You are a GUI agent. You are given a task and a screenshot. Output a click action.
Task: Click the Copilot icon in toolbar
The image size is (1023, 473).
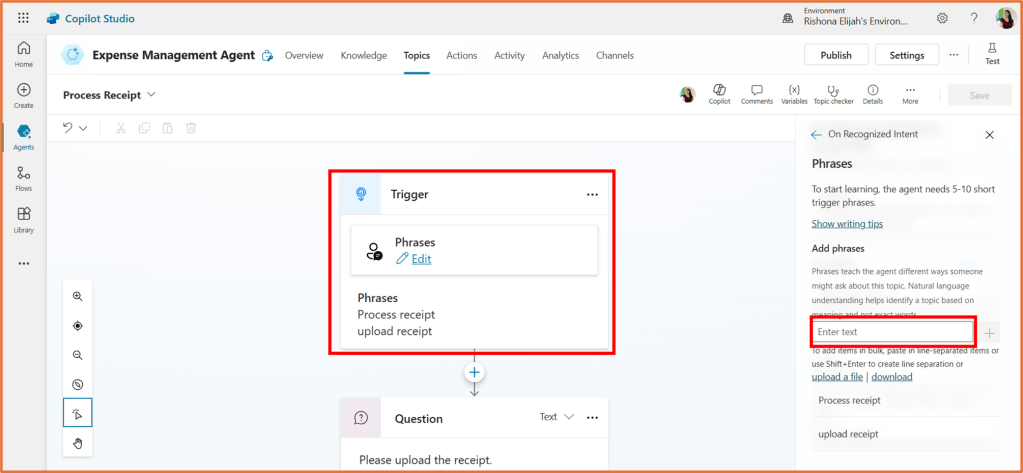[x=718, y=93]
